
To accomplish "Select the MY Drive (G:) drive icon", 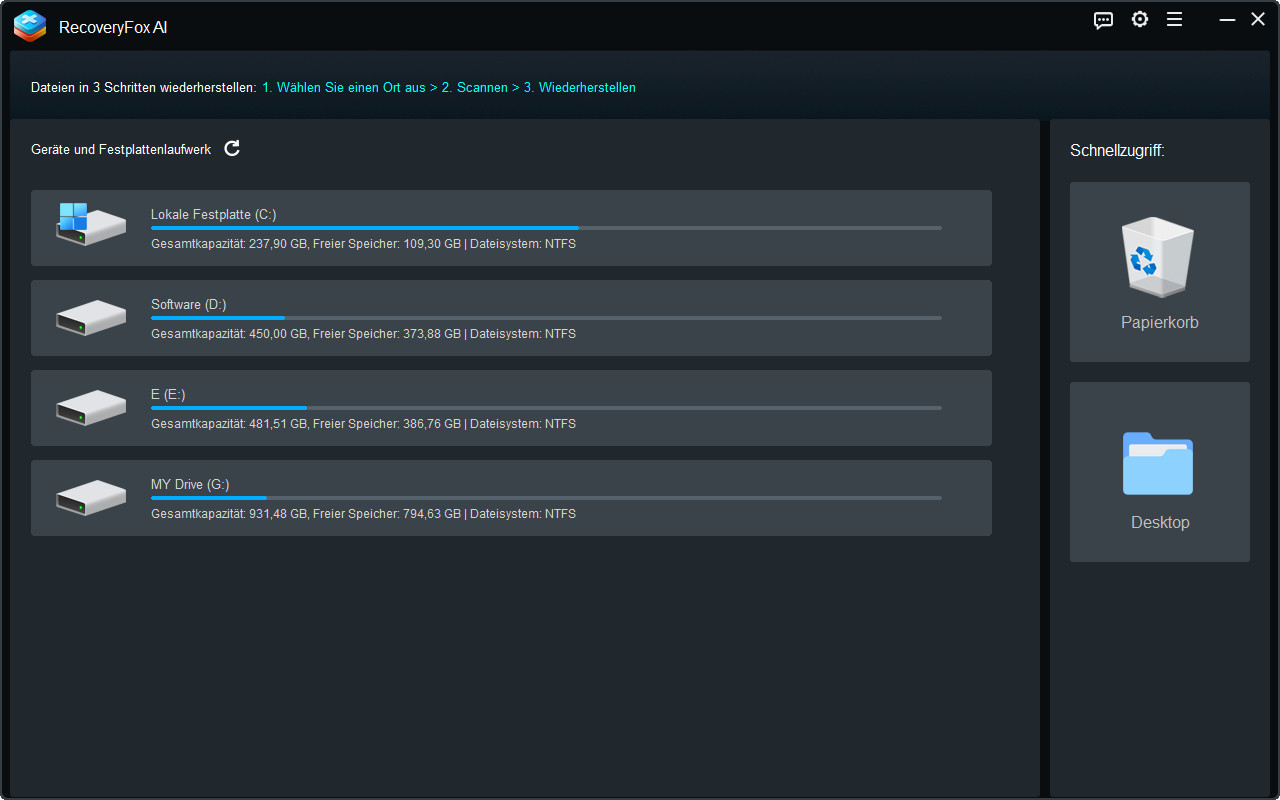I will tap(91, 498).
